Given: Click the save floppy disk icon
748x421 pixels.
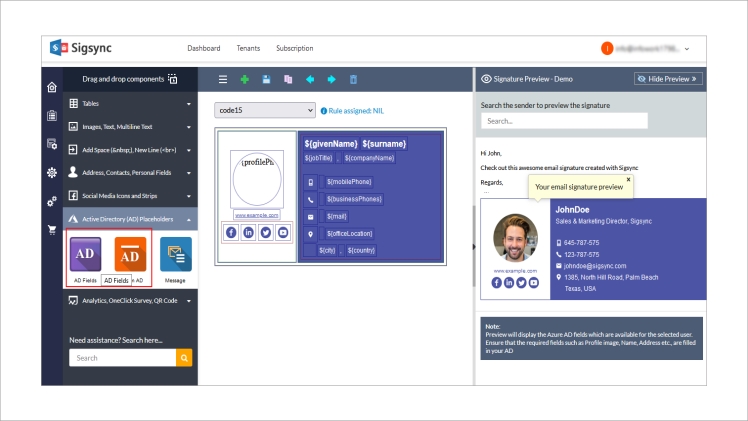Looking at the screenshot, I should pyautogui.click(x=266, y=79).
